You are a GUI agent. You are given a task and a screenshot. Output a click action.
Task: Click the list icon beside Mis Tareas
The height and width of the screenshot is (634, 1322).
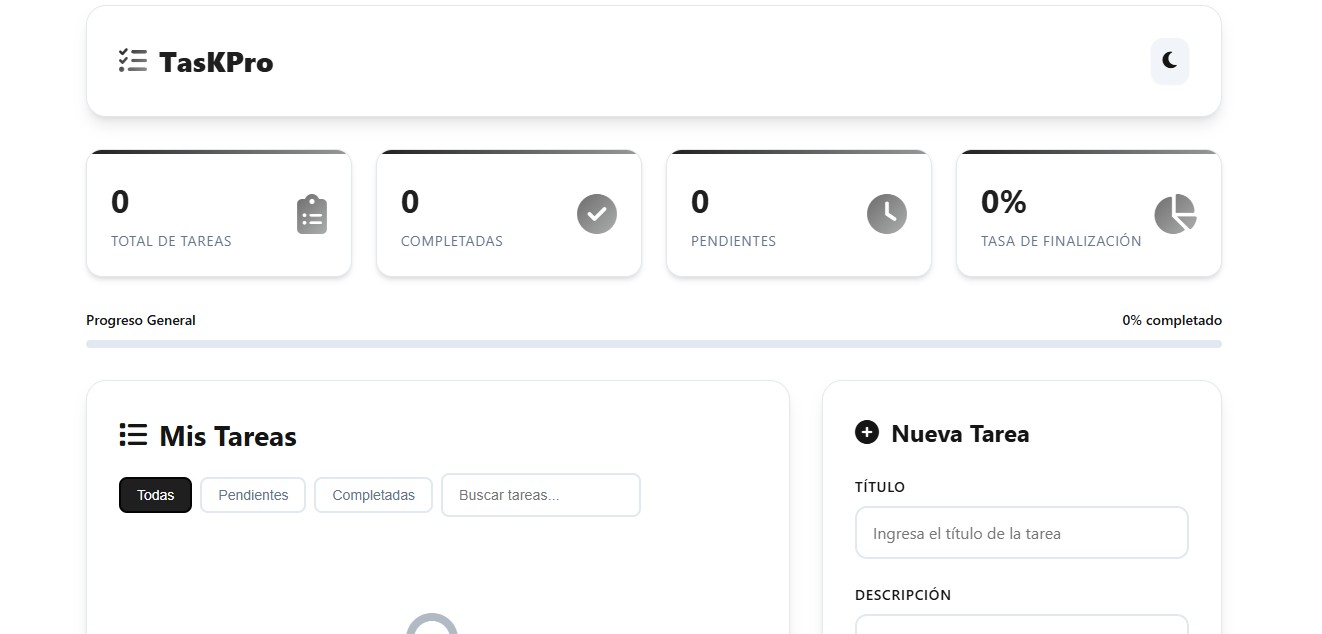pos(133,435)
